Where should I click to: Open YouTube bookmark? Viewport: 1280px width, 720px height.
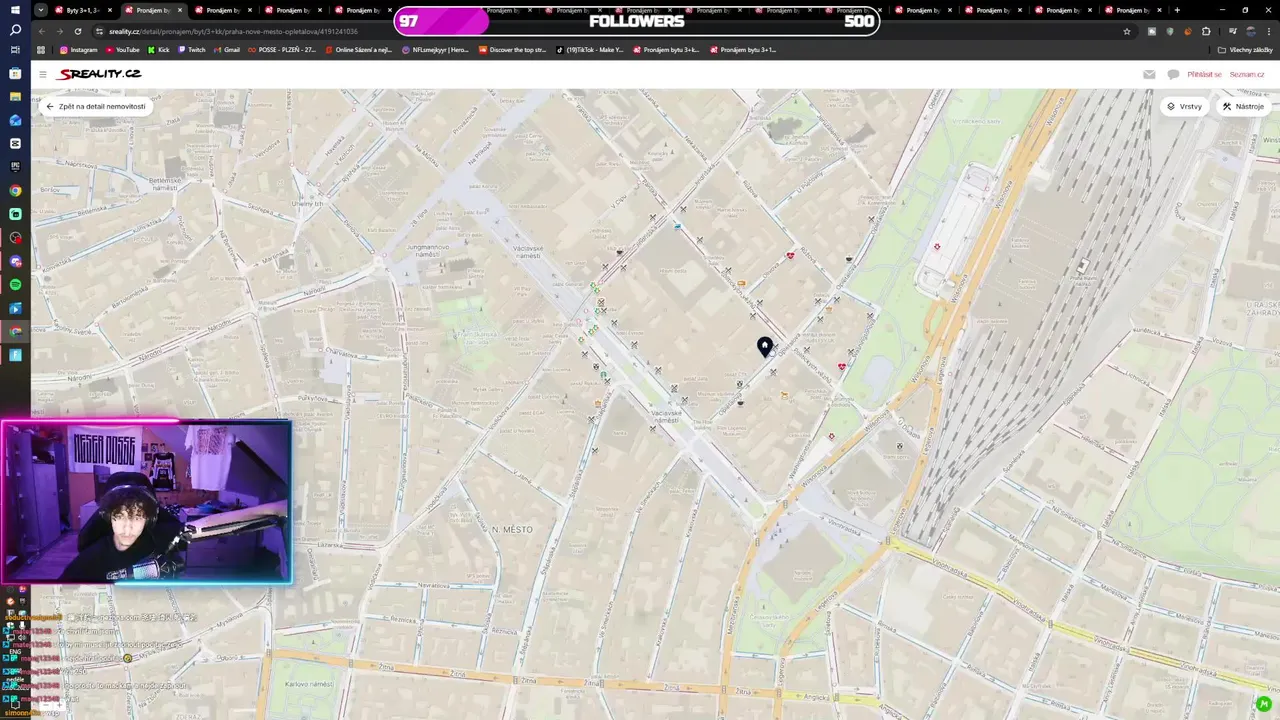(x=123, y=49)
